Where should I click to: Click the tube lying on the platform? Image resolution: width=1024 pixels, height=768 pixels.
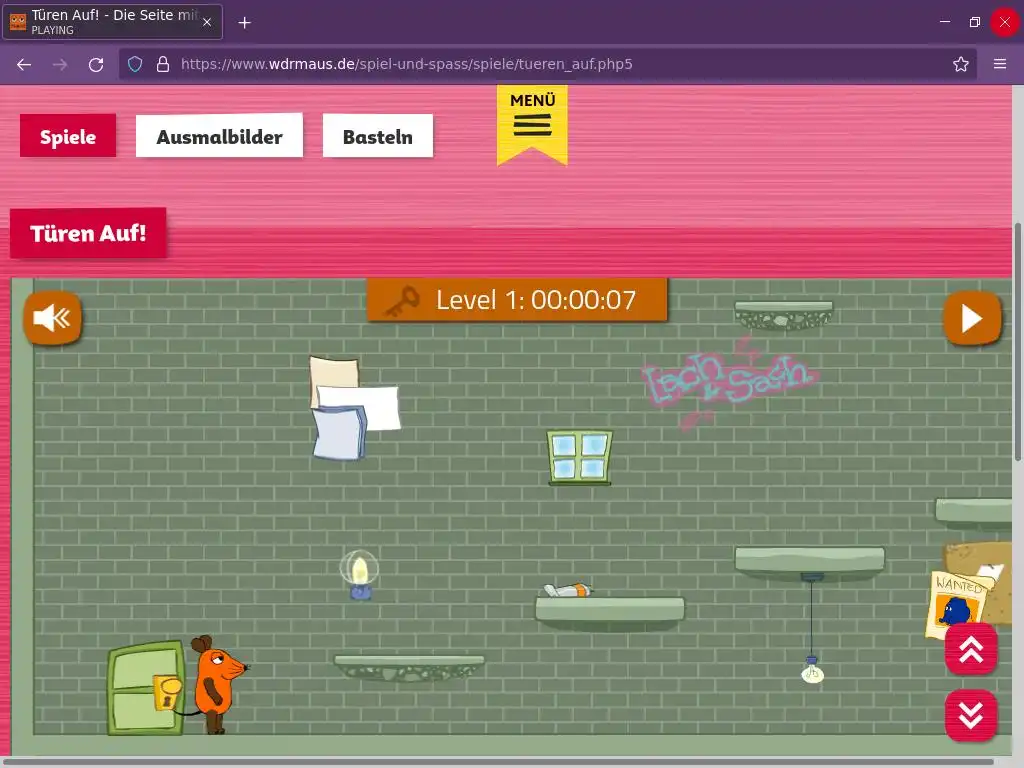point(568,590)
